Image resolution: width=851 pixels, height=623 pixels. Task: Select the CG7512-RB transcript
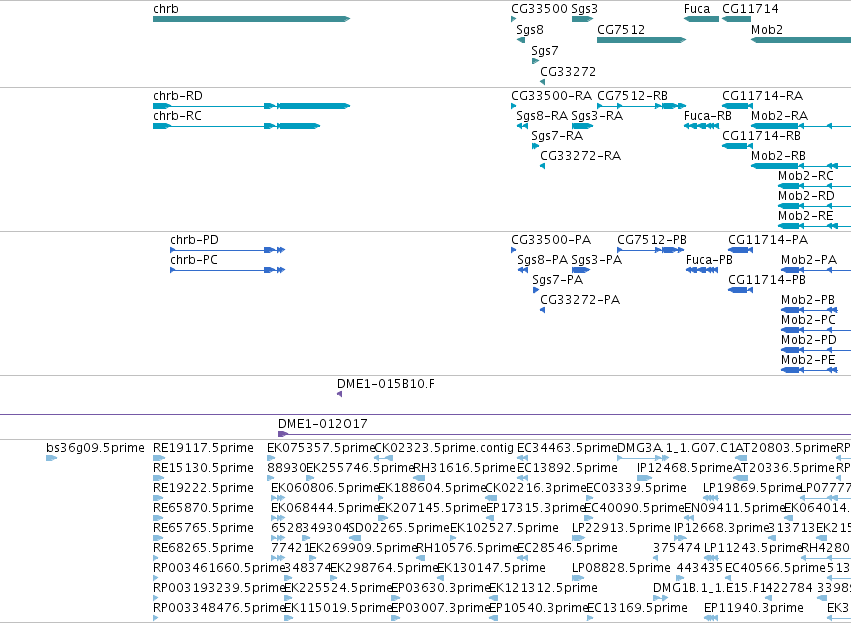coord(642,106)
